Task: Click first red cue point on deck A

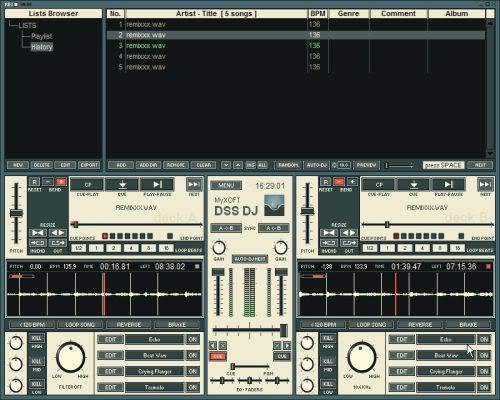Action: pyautogui.click(x=105, y=236)
